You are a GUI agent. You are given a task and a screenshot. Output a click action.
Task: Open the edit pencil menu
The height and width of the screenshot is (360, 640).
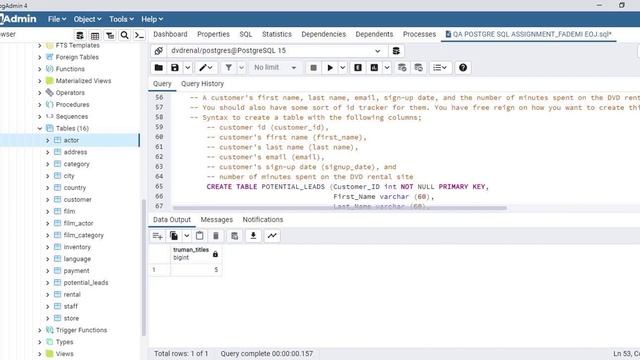pyautogui.click(x=205, y=68)
